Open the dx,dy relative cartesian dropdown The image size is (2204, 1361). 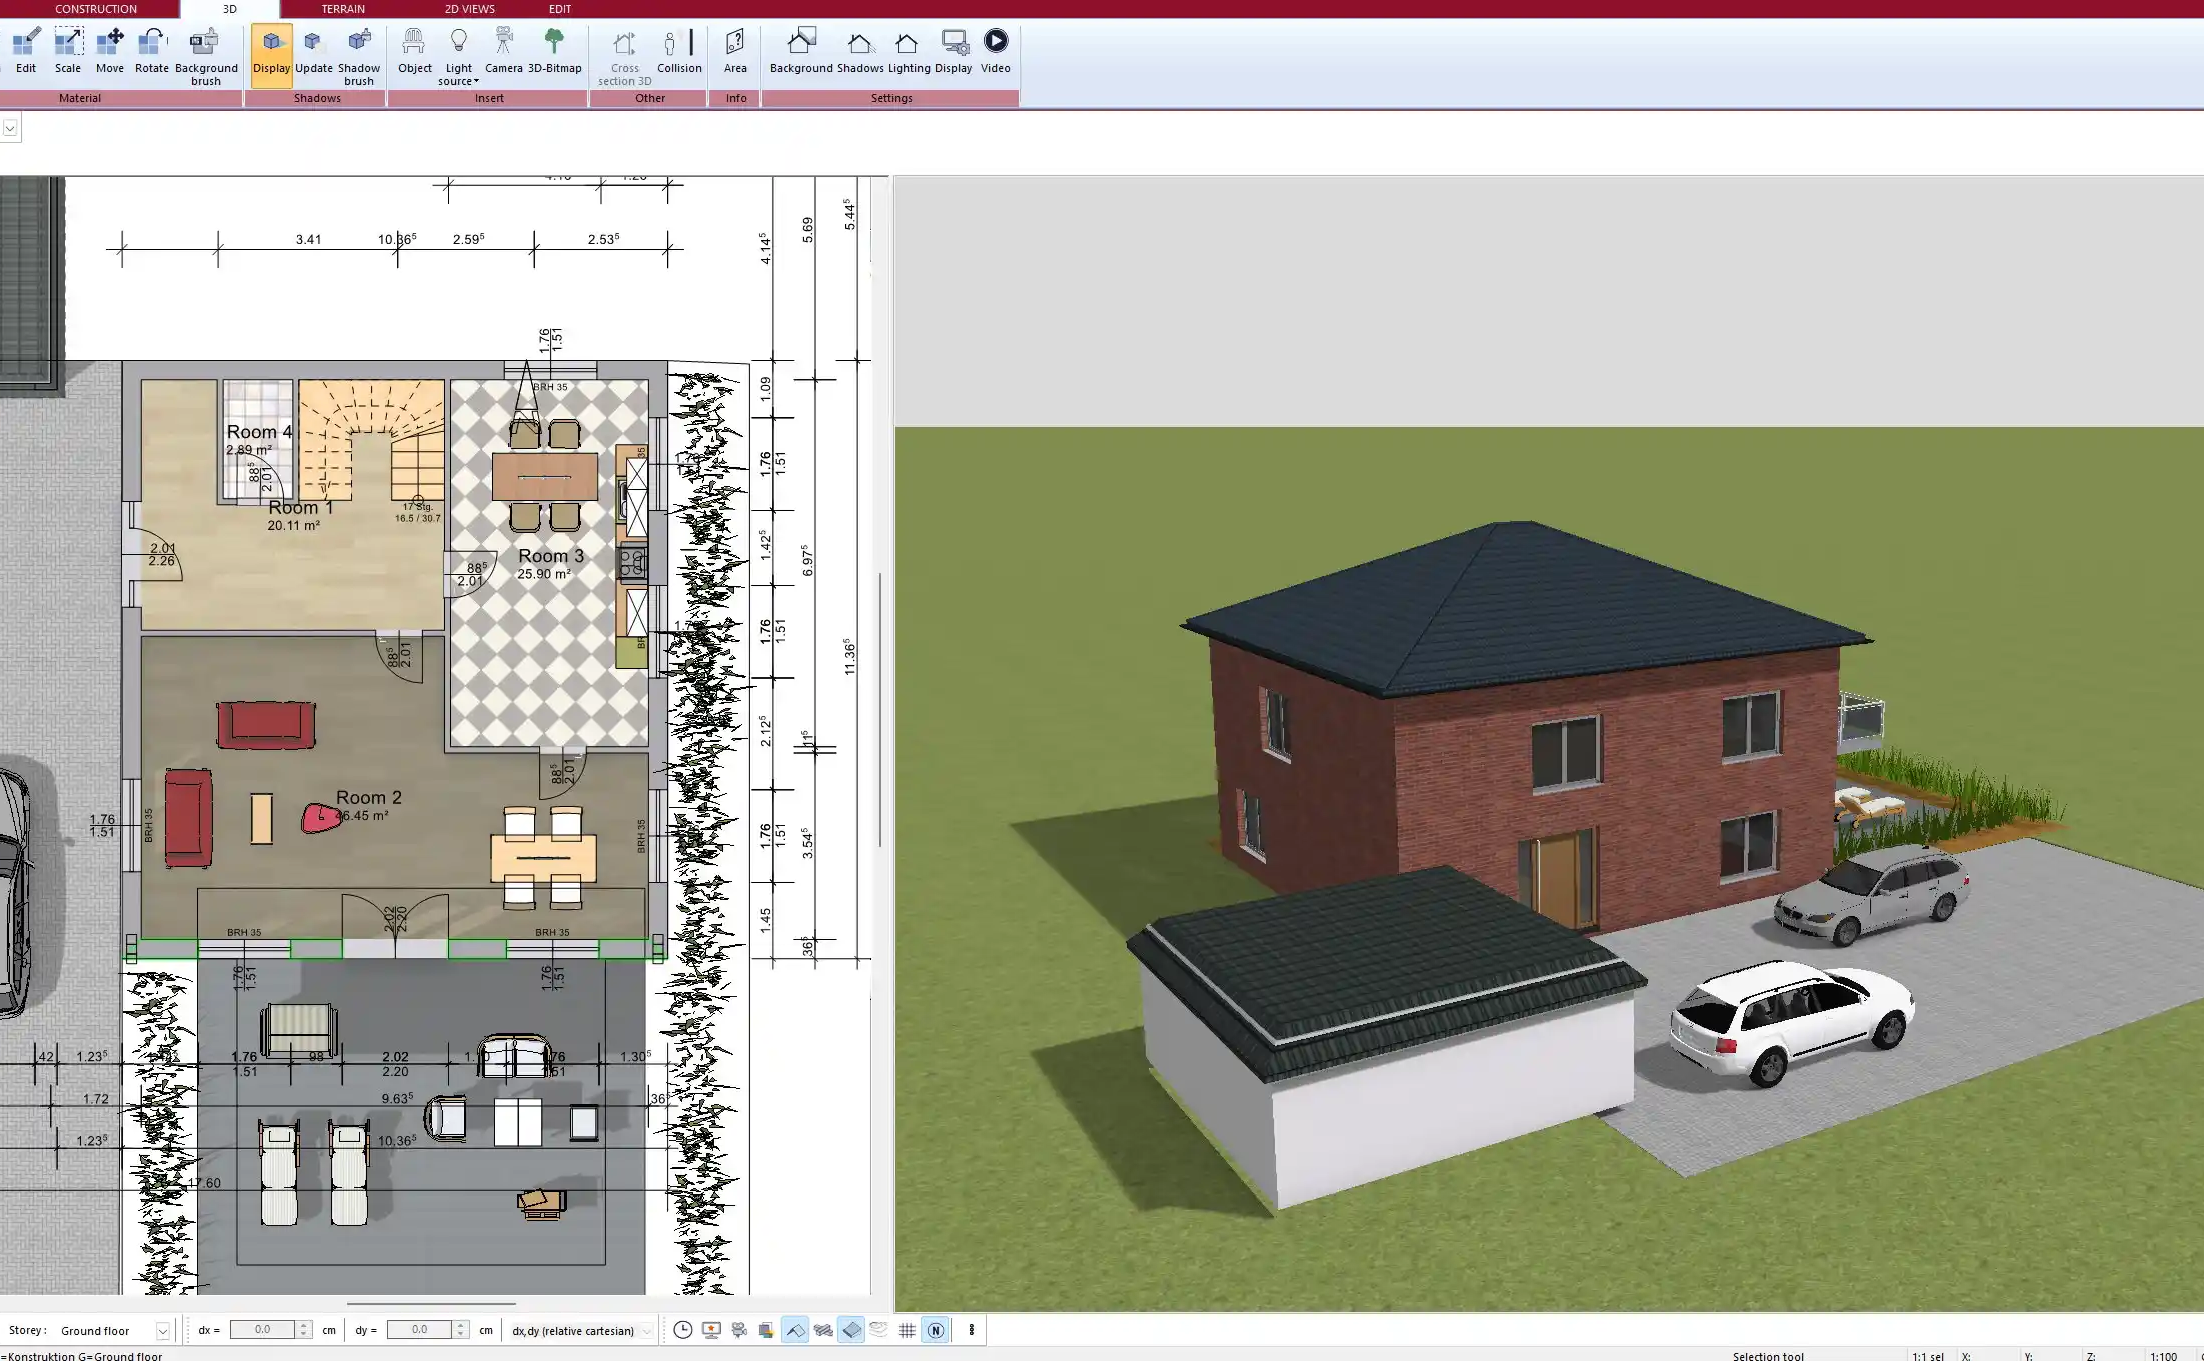[x=646, y=1330]
